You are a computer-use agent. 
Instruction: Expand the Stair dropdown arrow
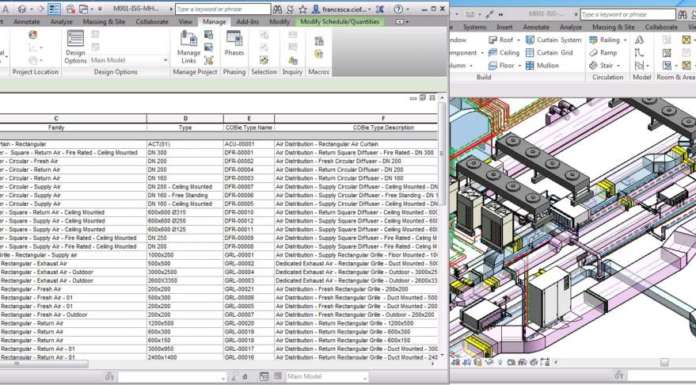click(619, 66)
